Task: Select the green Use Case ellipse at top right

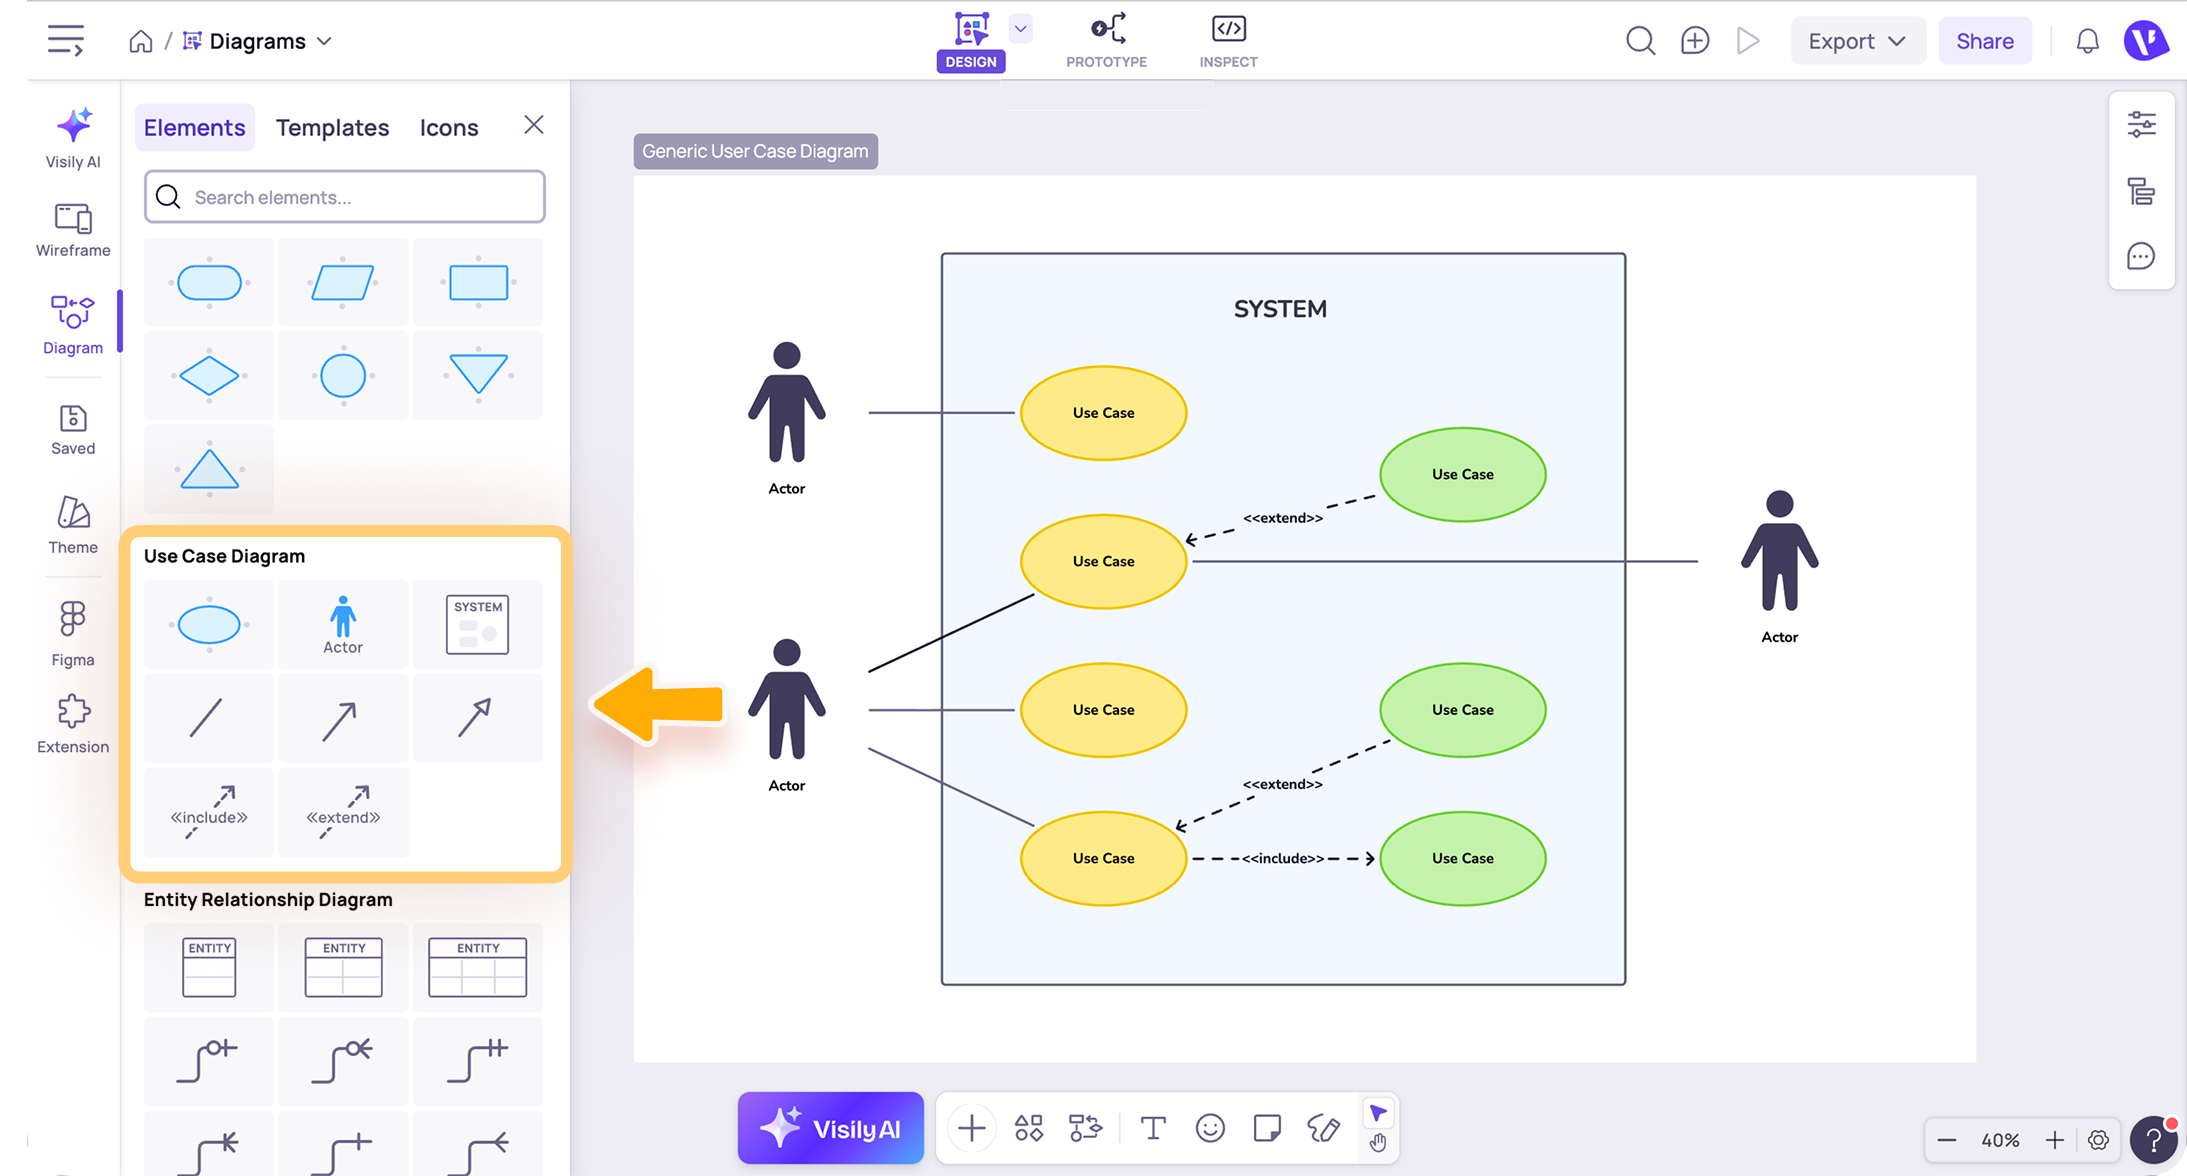Action: [1462, 474]
